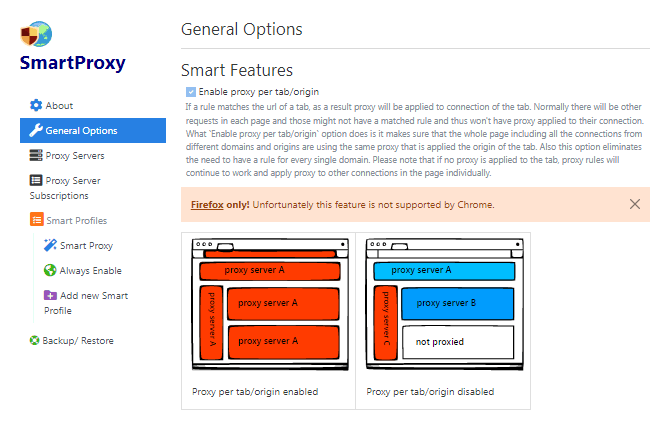
Task: Open the Proxy Servers menu item
Action: coord(75,155)
